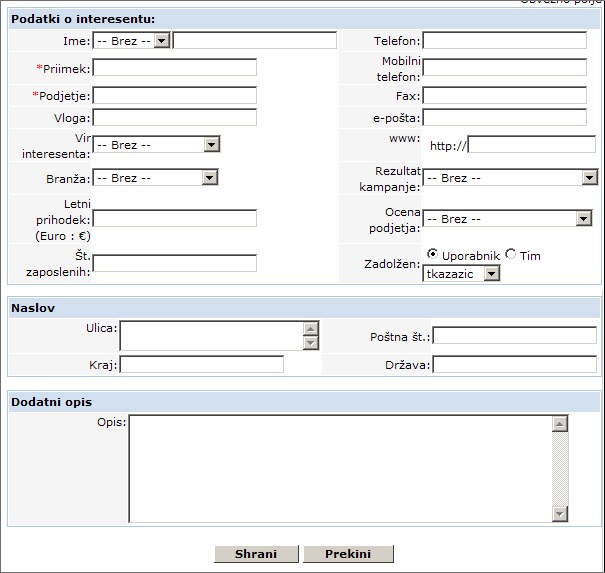Click the Ulica scrollbar up arrow
Image resolution: width=605 pixels, height=573 pixels.
311,328
